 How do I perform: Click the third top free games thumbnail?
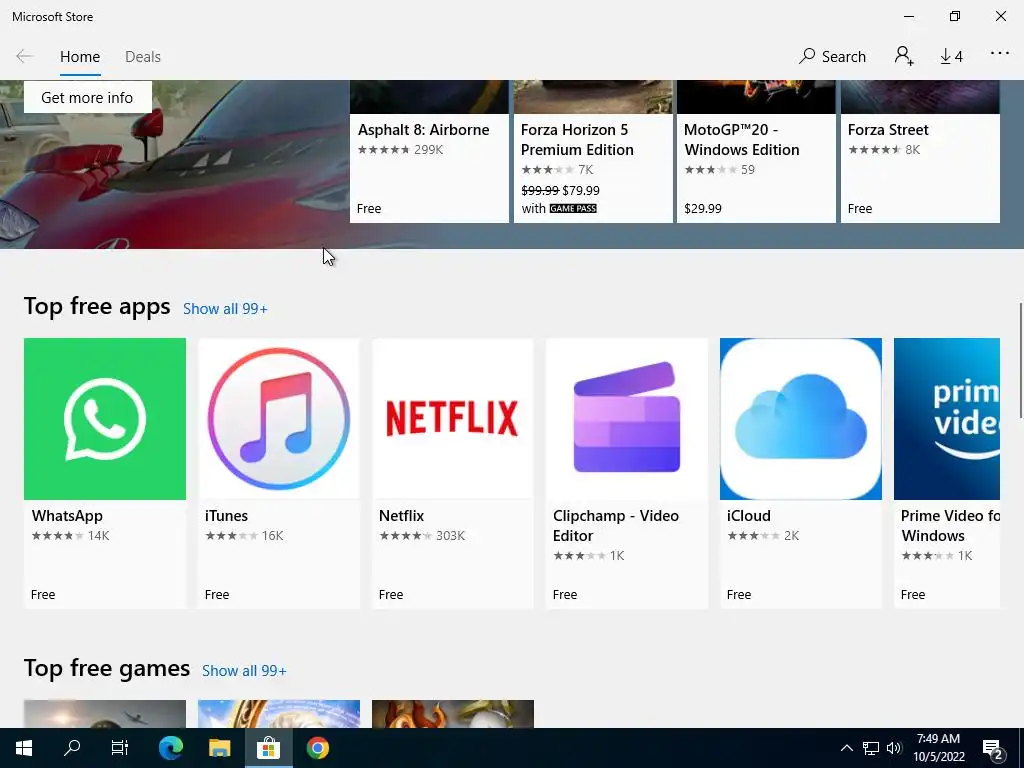(x=453, y=714)
